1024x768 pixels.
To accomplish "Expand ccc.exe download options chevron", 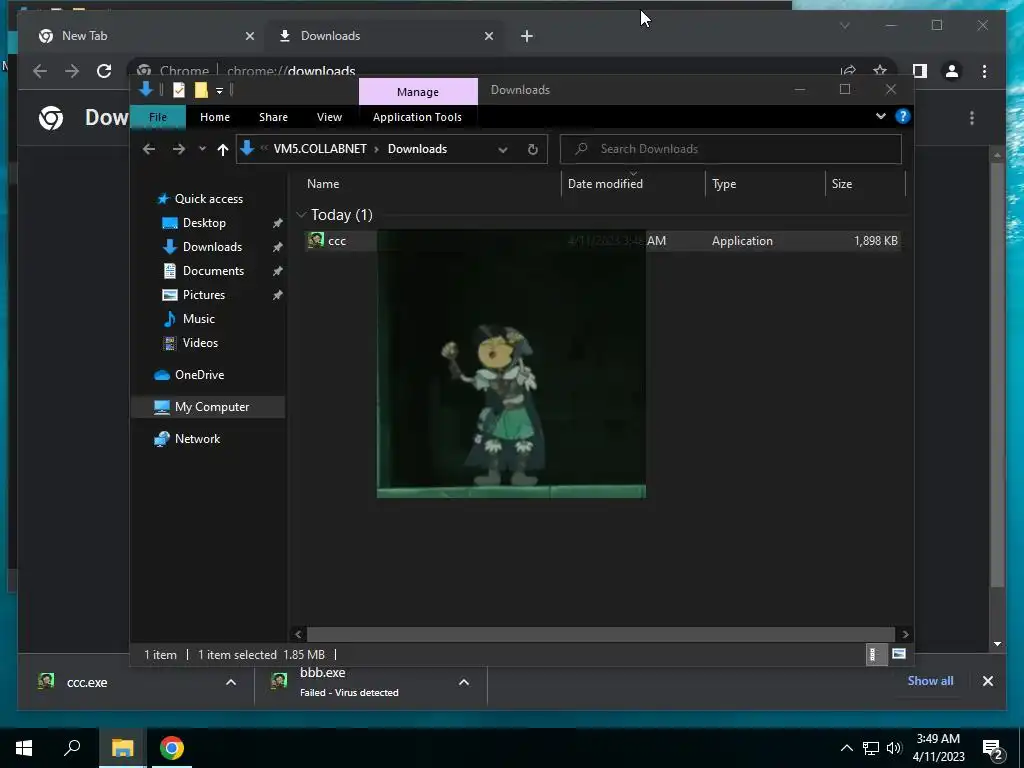I will (x=231, y=682).
